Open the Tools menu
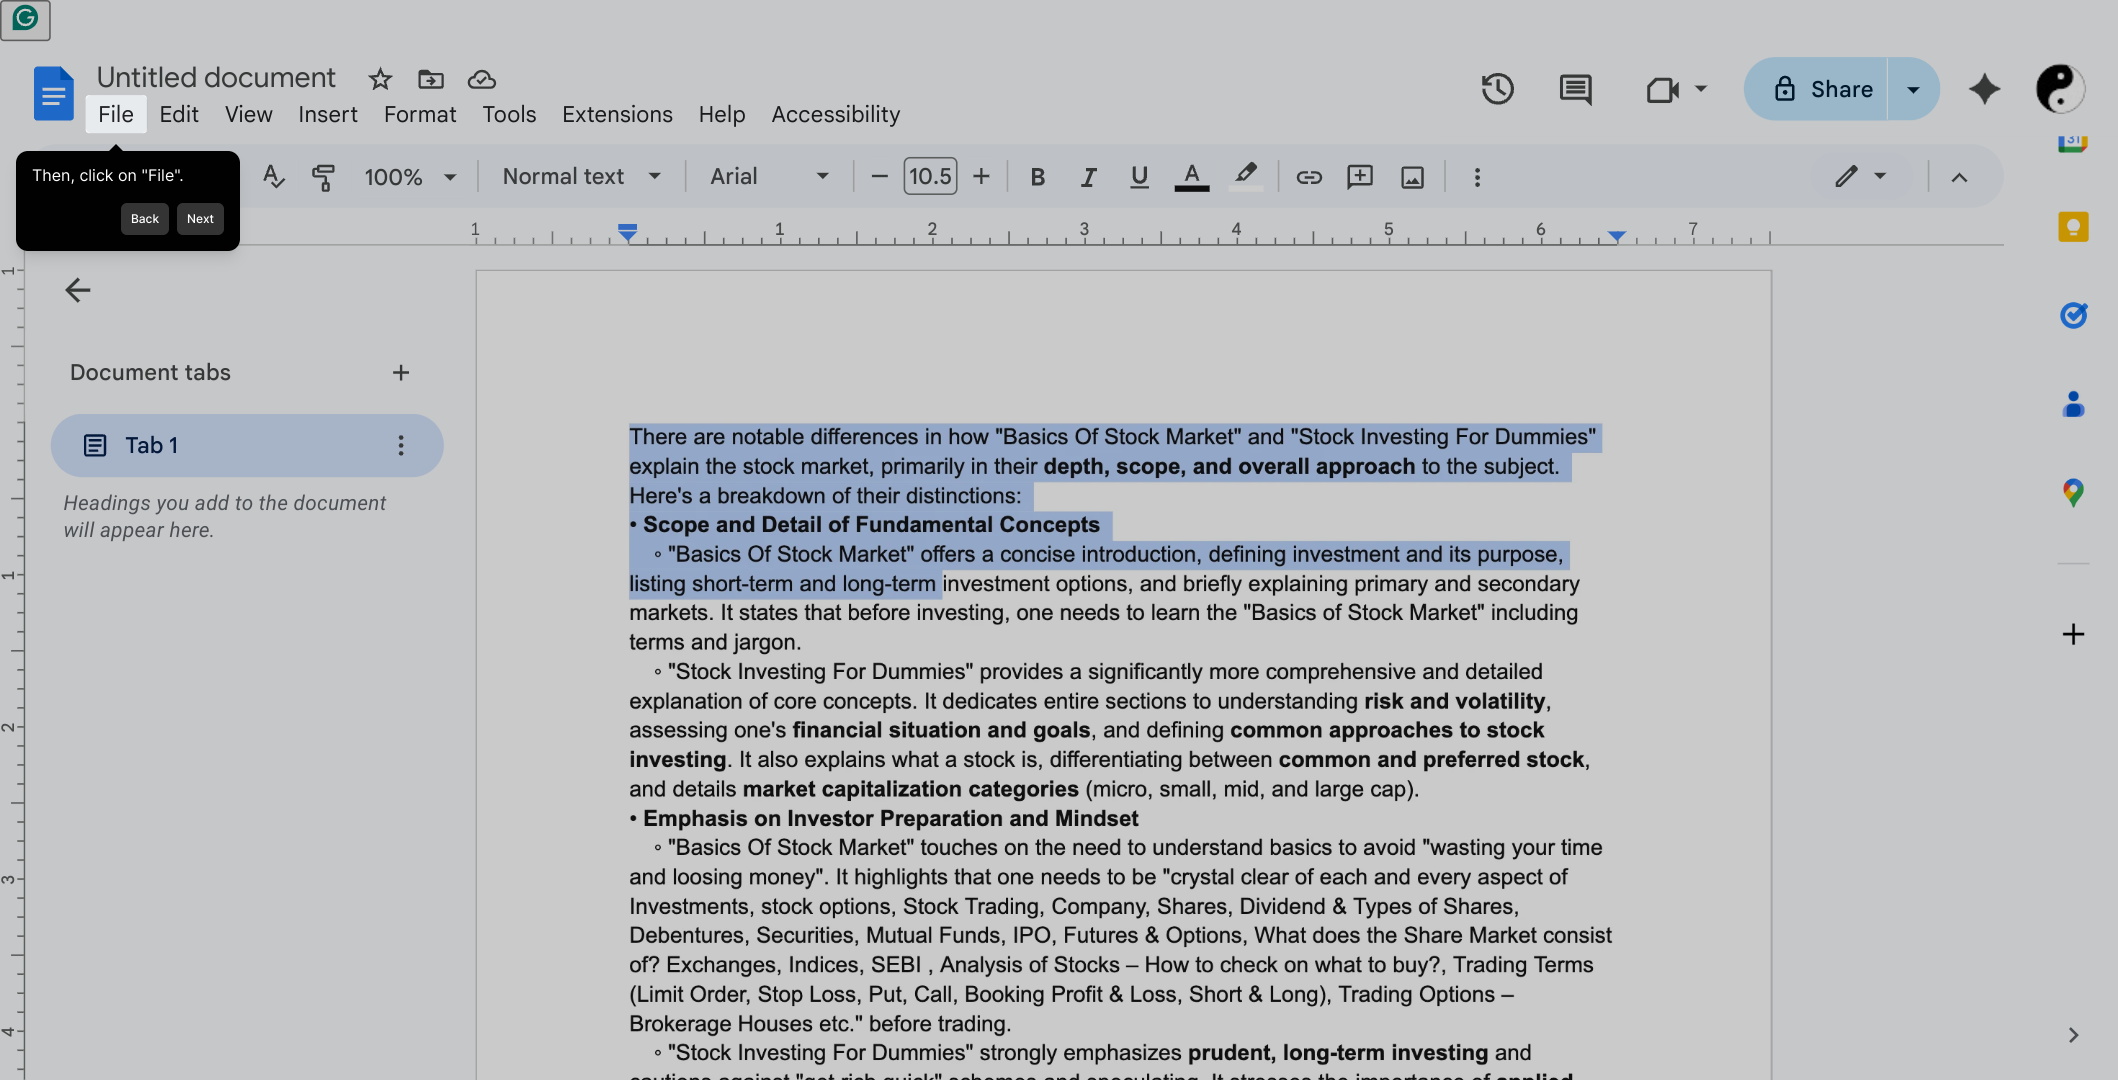 509,115
